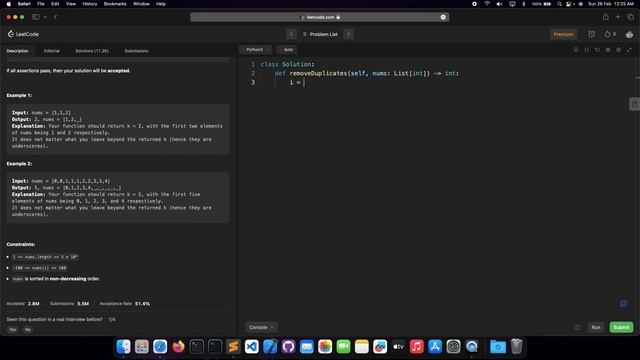Go to previous problem arrow

pos(291,34)
